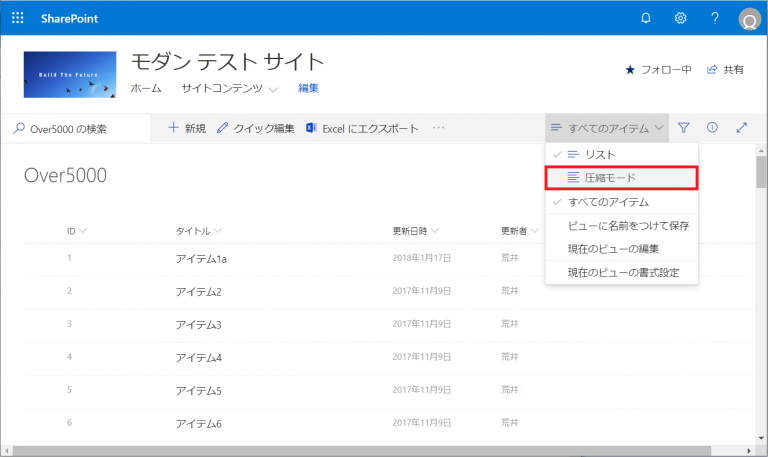The height and width of the screenshot is (457, 768).
Task: Open the タイトル column header dropdown
Action: pyautogui.click(x=198, y=231)
